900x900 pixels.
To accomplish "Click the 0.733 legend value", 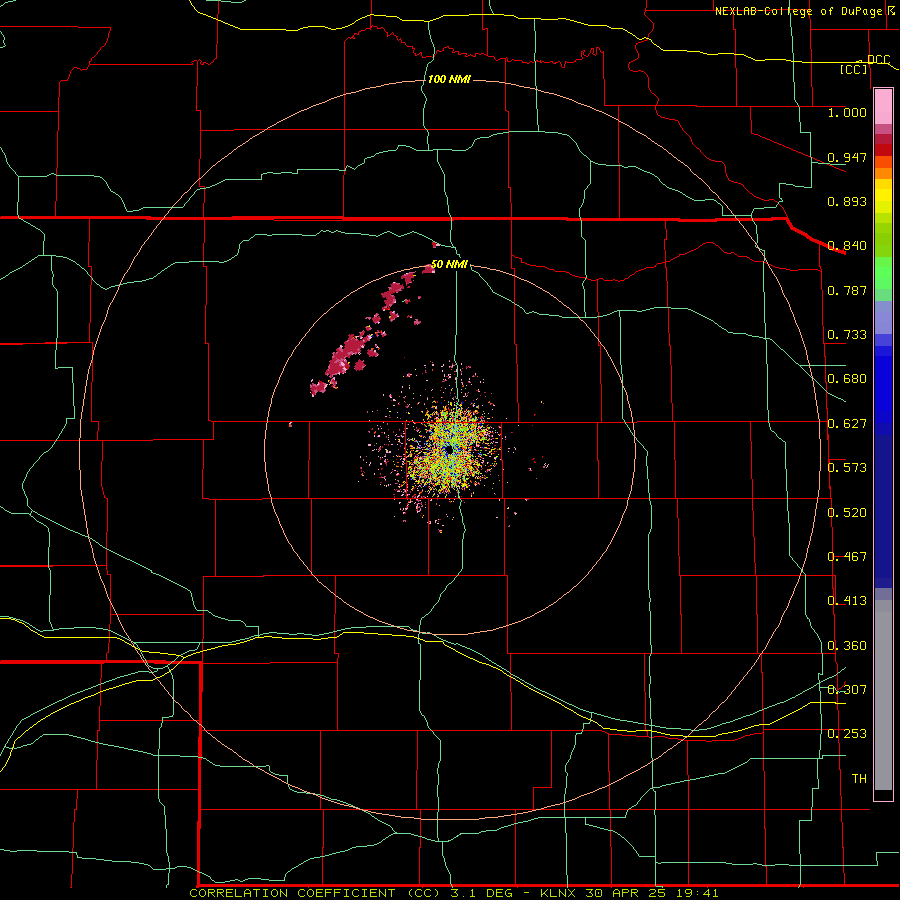I will coord(847,335).
